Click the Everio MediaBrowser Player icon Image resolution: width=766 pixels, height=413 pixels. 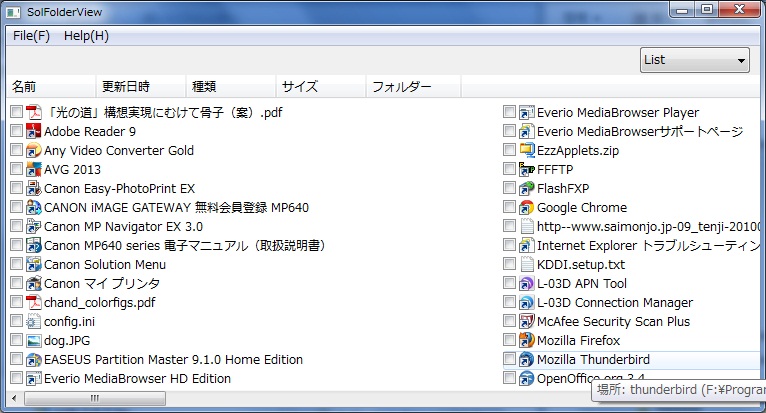[x=527, y=112]
